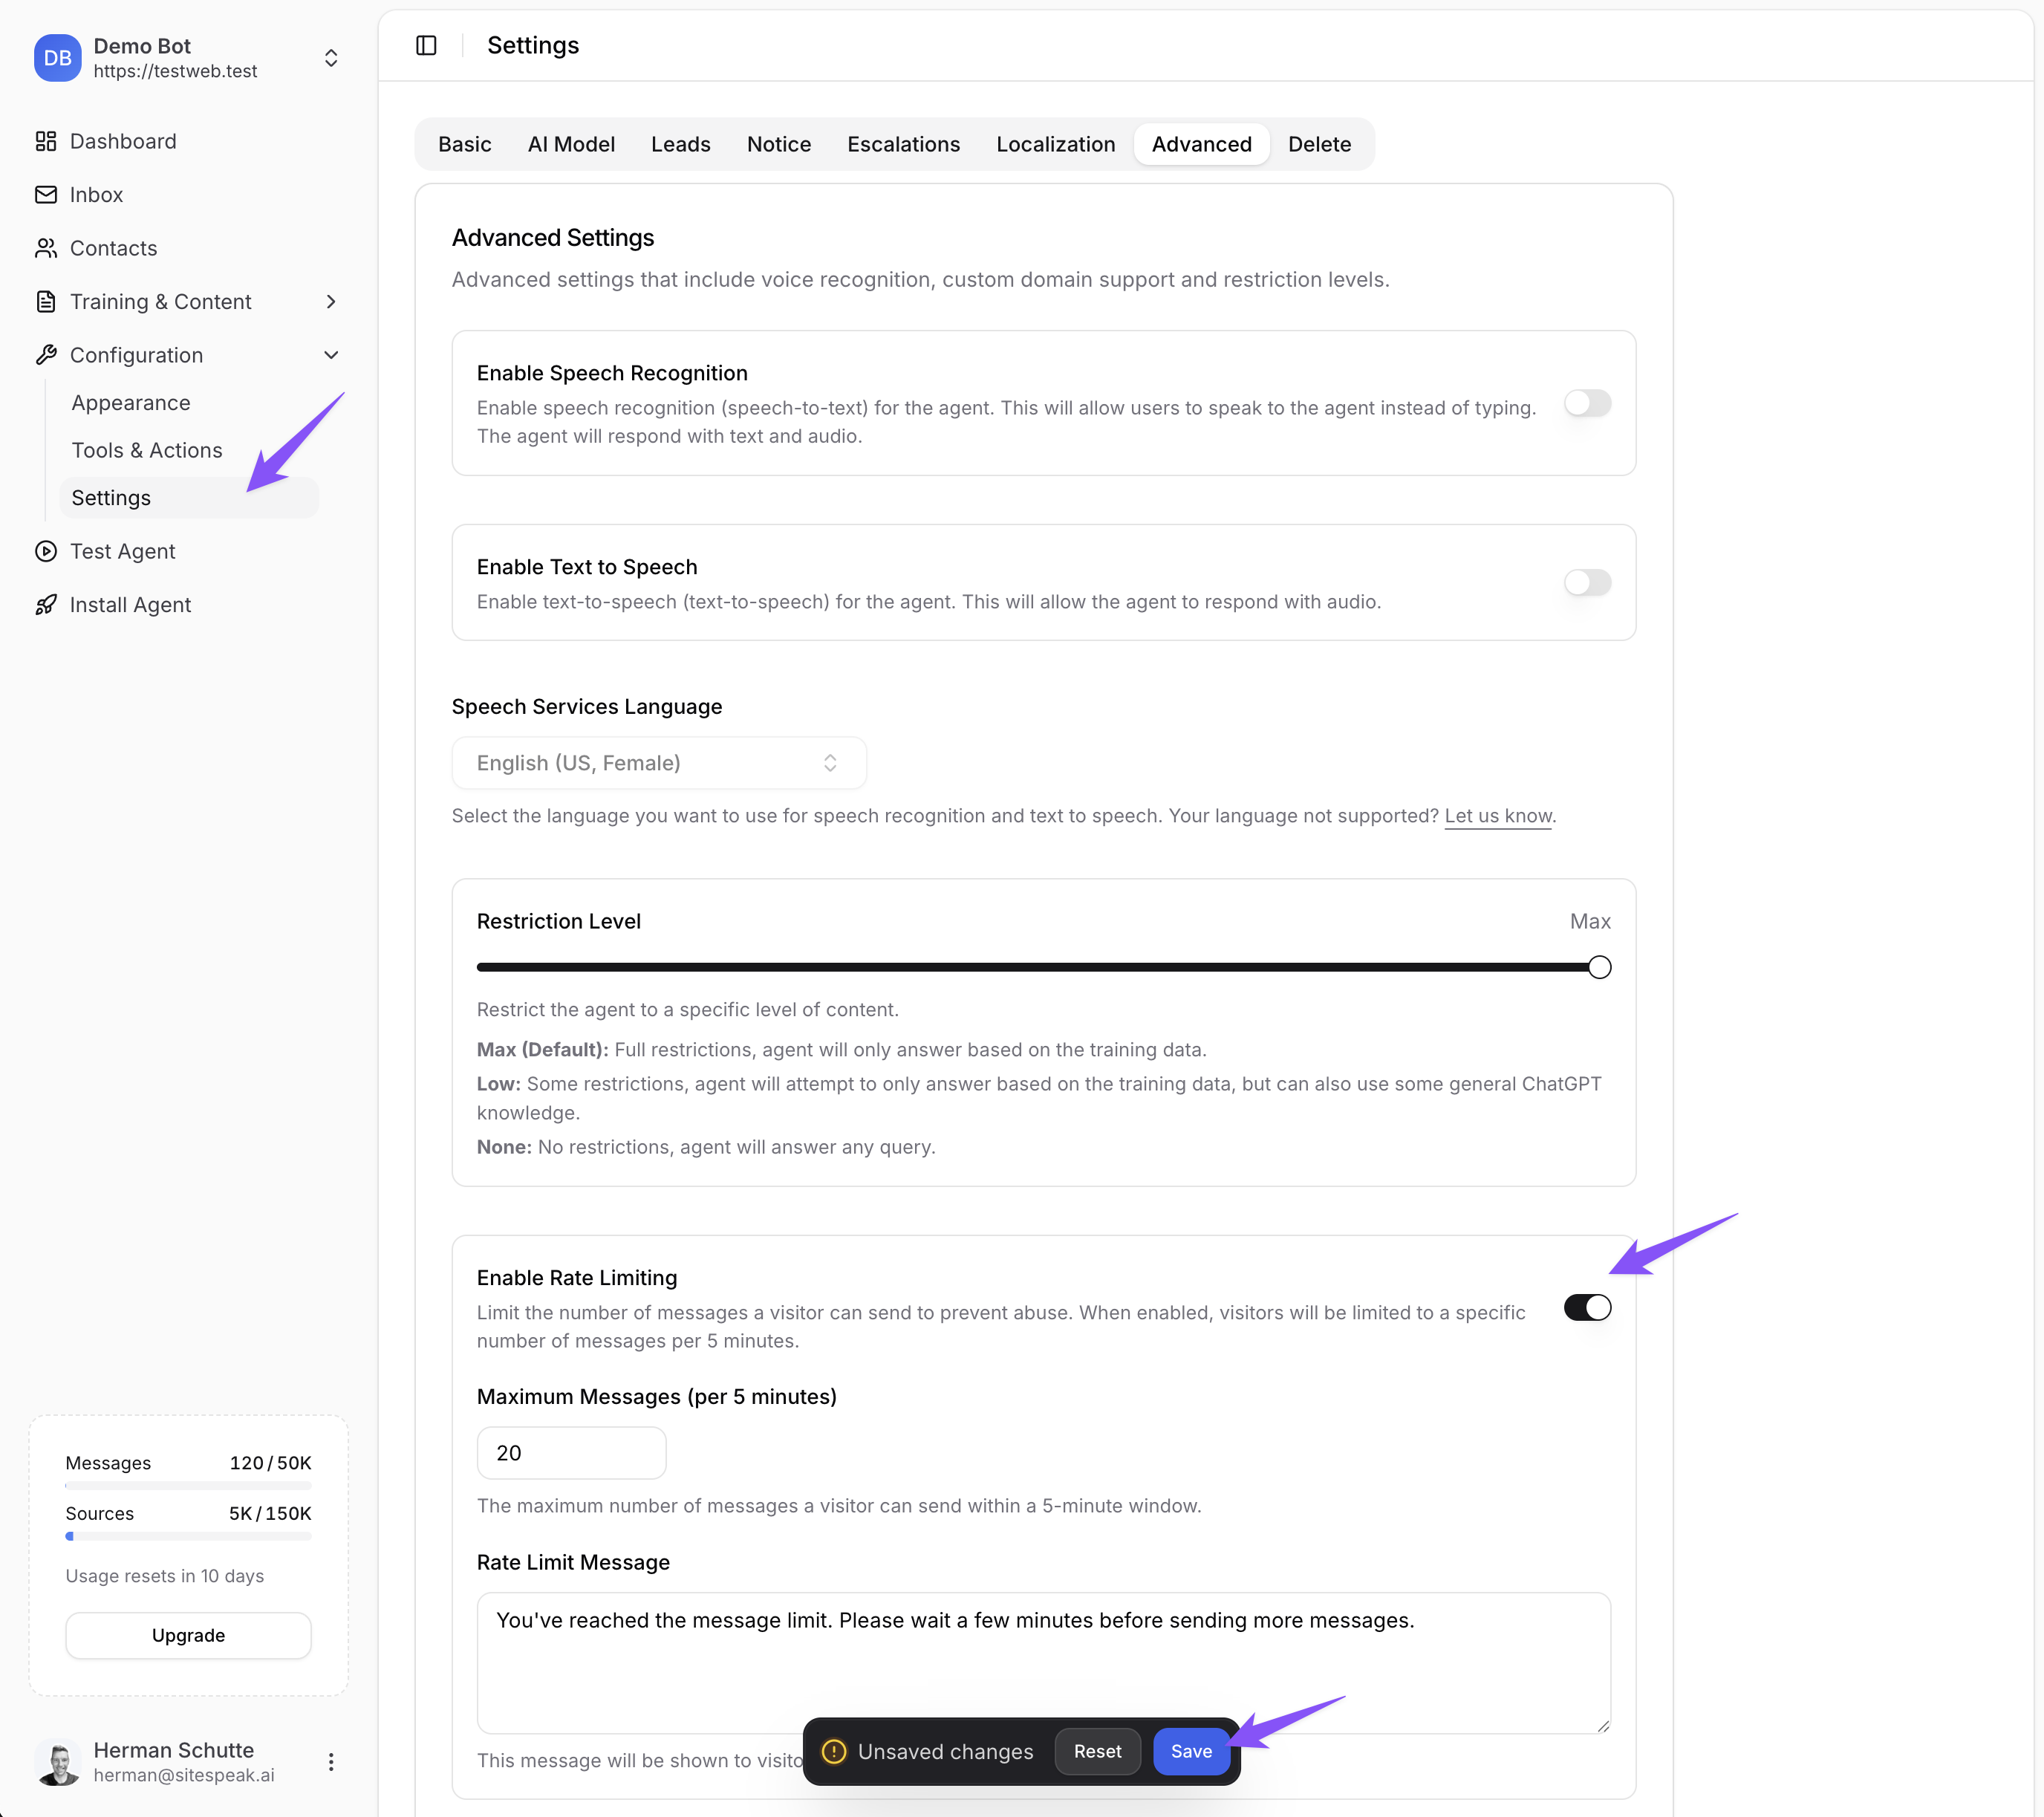Open Dashboard via its grid icon
The image size is (2044, 1817).
(x=46, y=141)
